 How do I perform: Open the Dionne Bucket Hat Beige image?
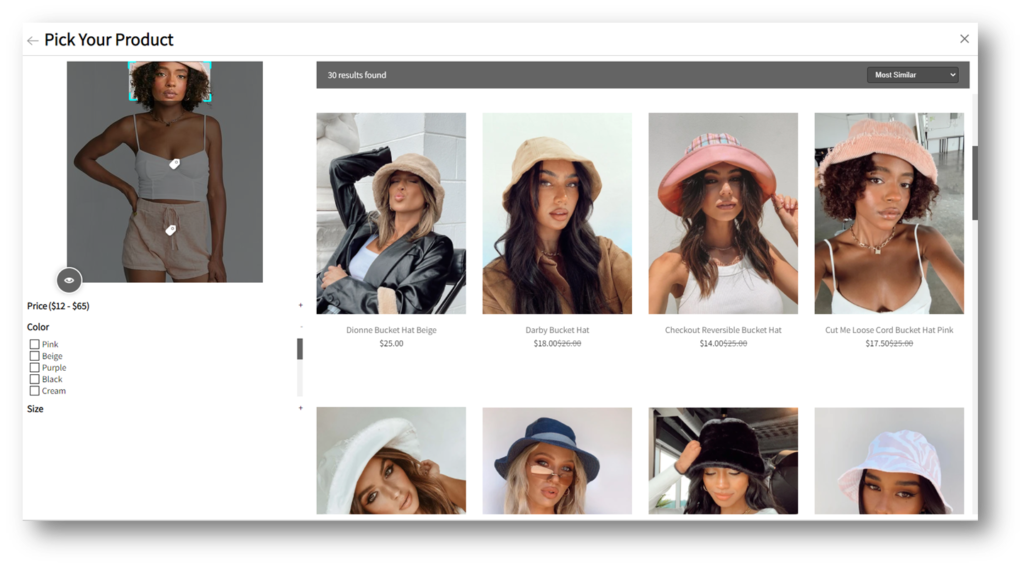click(x=391, y=214)
